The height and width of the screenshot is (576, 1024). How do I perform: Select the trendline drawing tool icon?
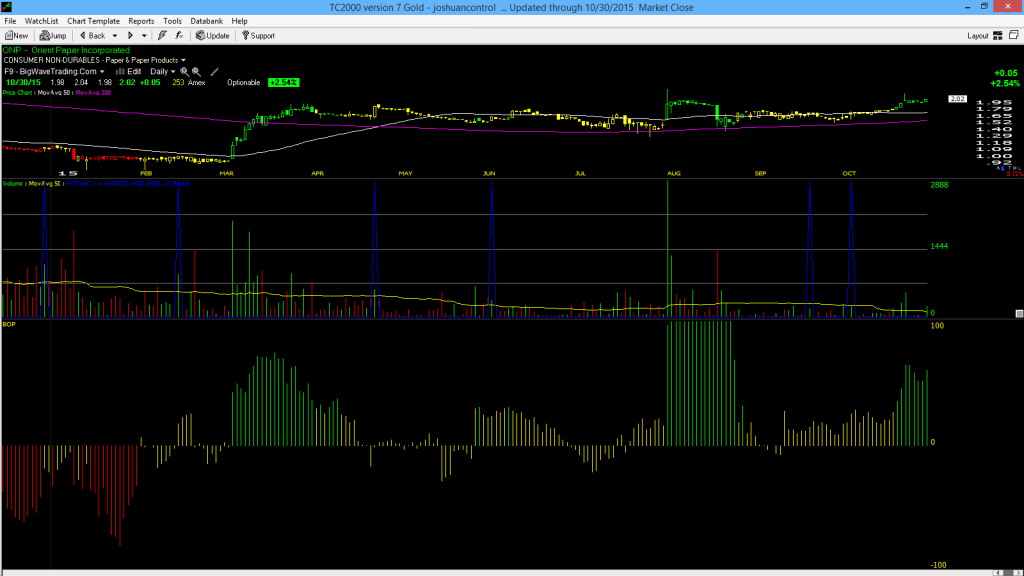(x=214, y=72)
